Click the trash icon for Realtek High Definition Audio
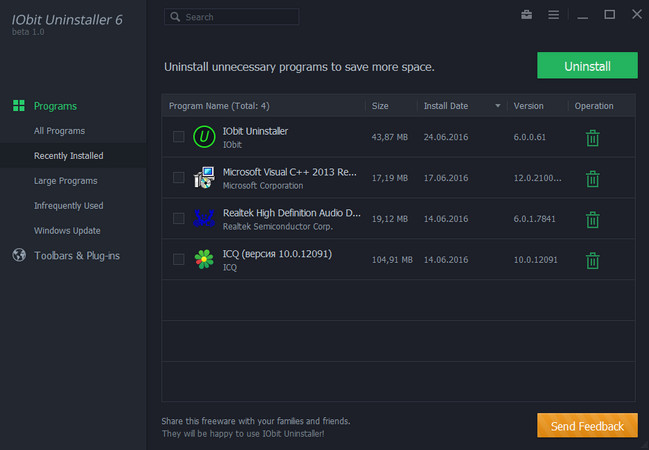649x450 pixels. [592, 219]
